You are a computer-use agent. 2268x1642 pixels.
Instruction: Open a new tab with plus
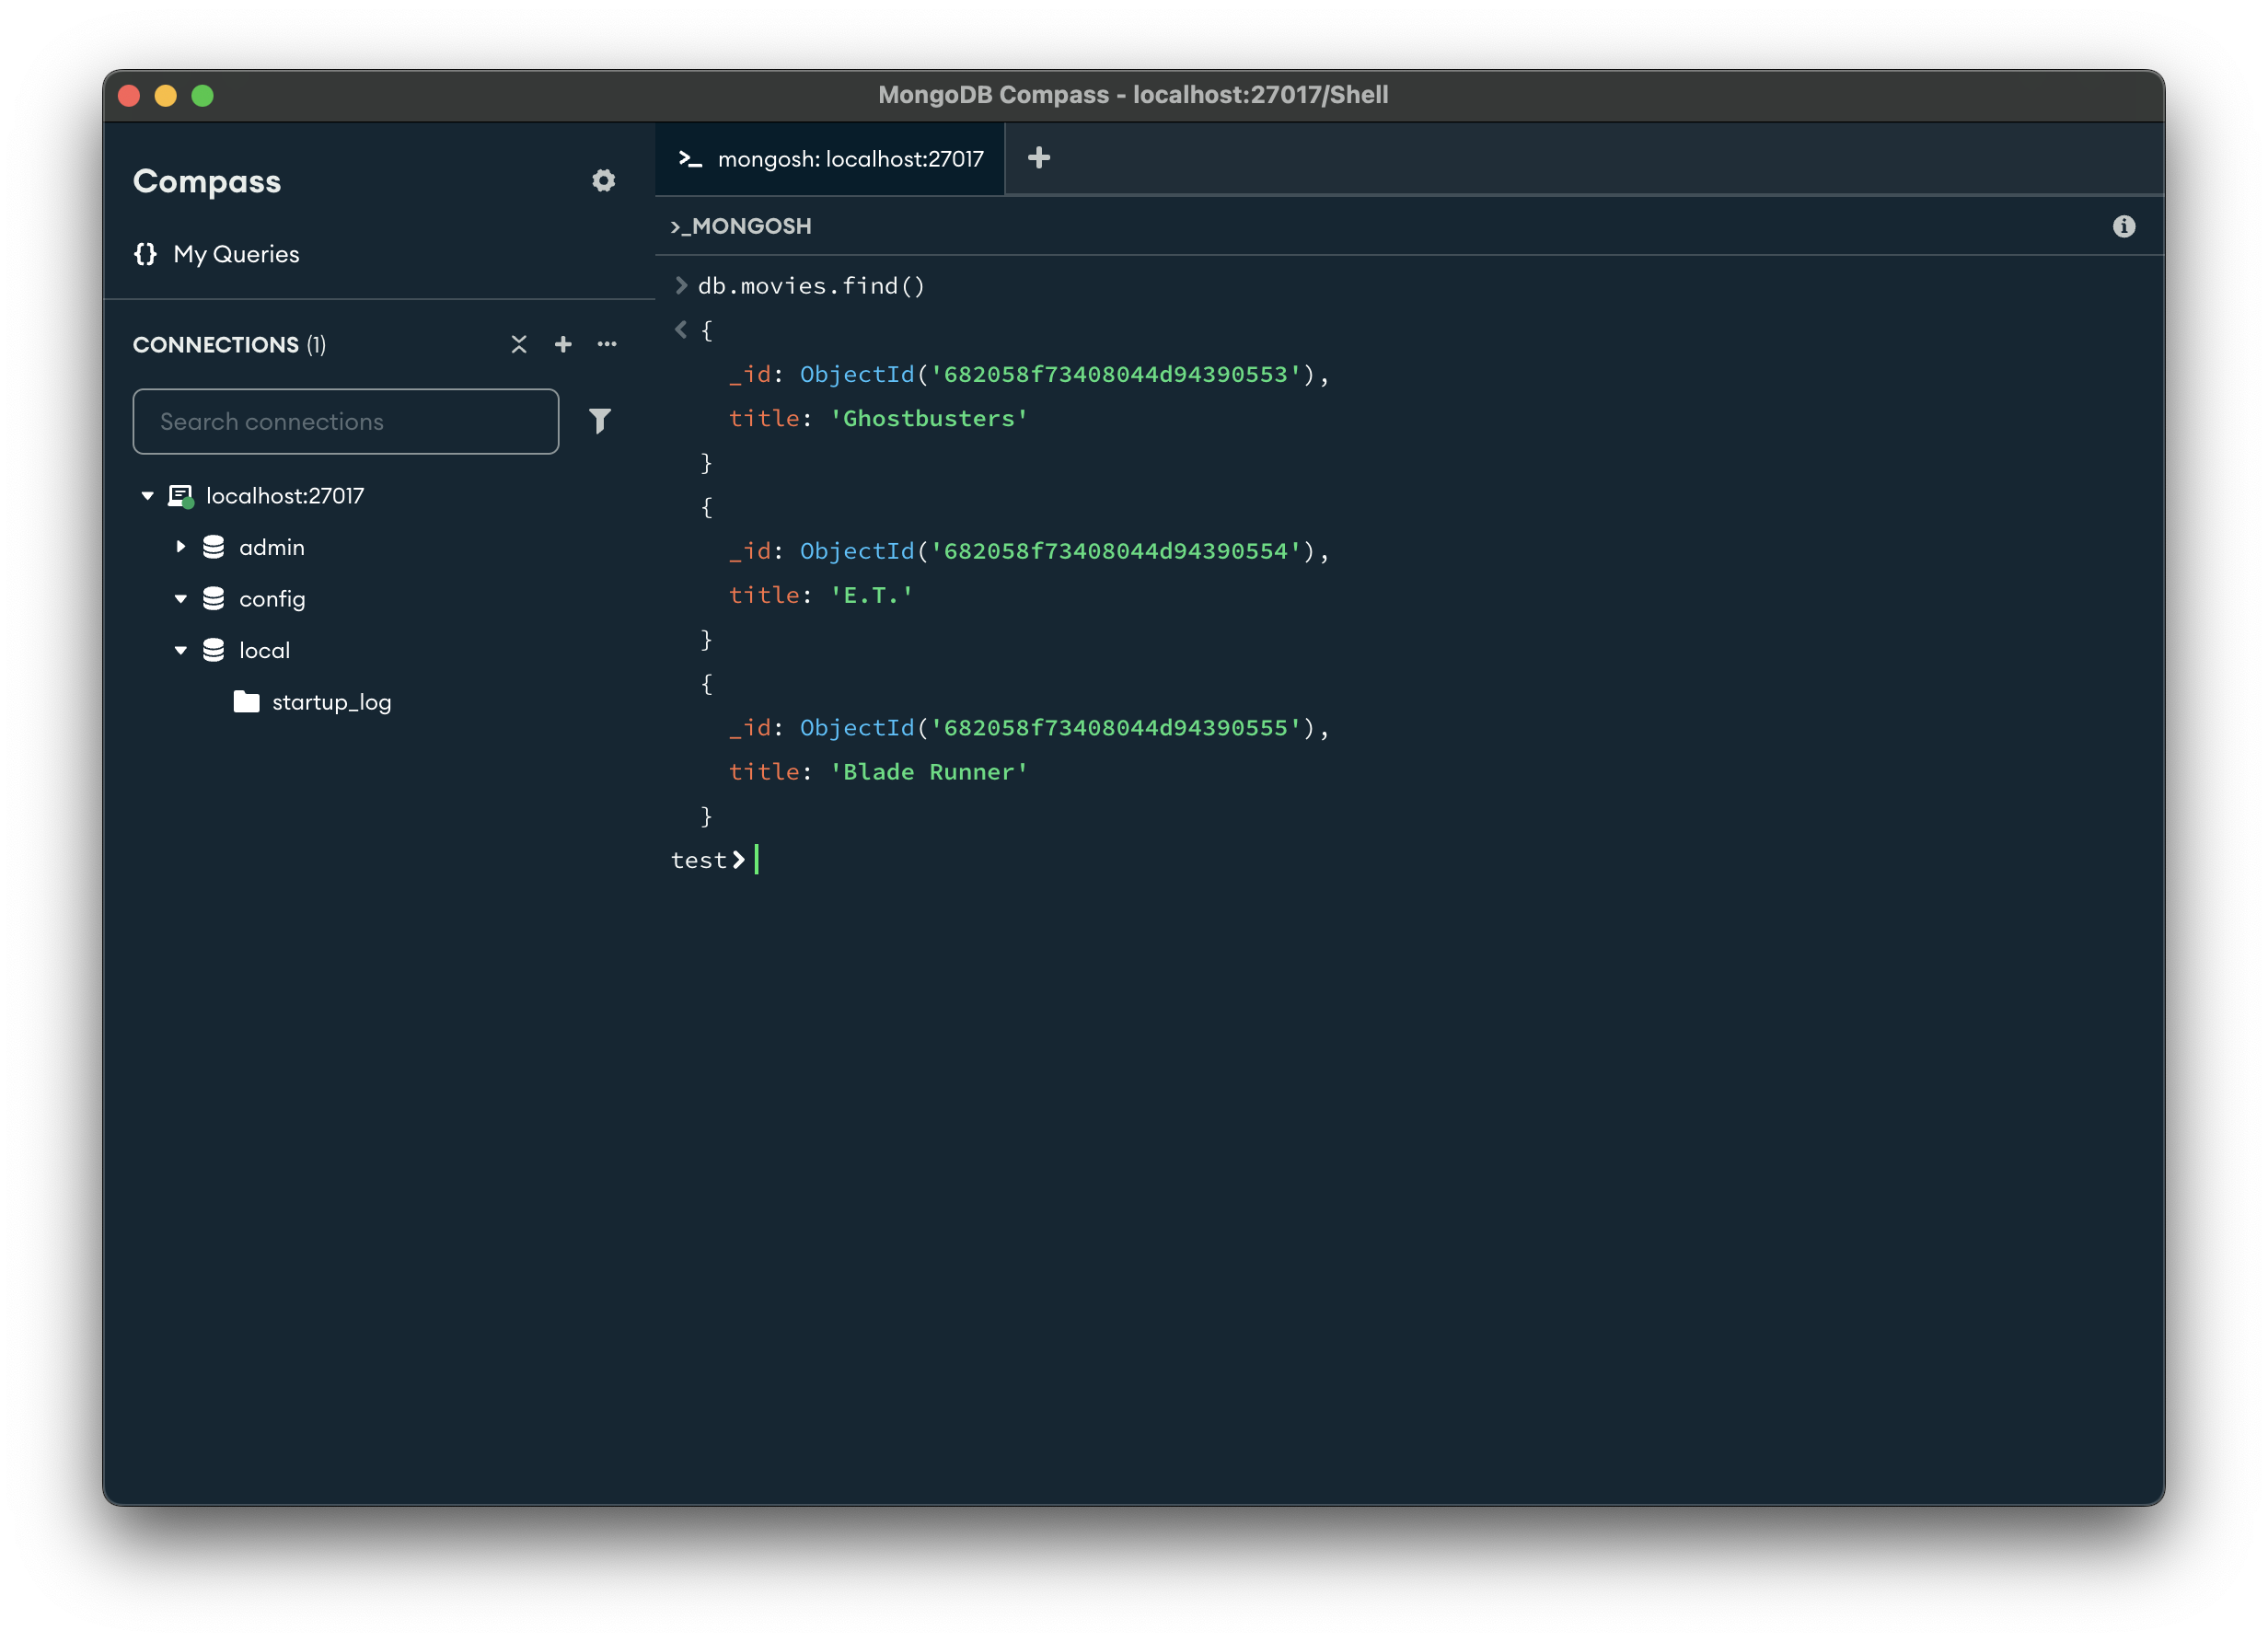tap(1039, 158)
